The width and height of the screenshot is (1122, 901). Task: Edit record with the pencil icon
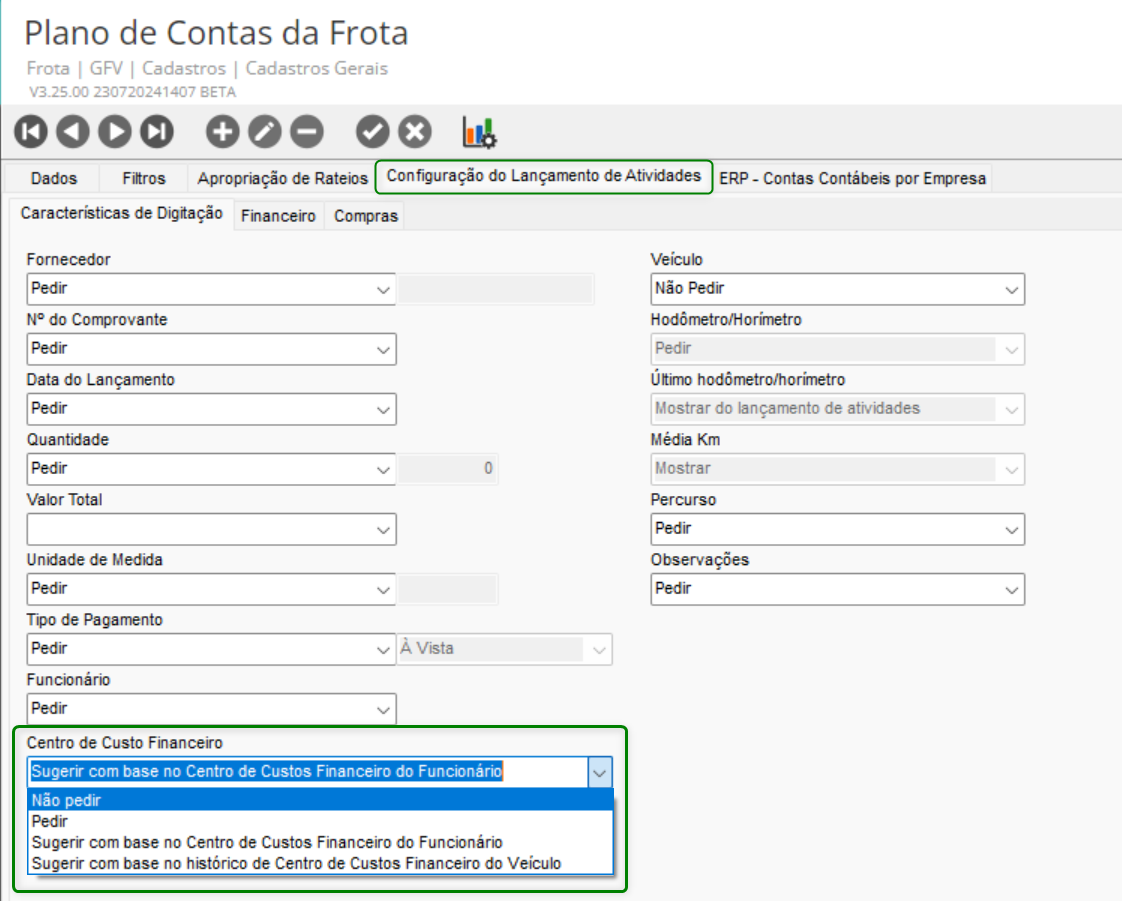[x=264, y=131]
